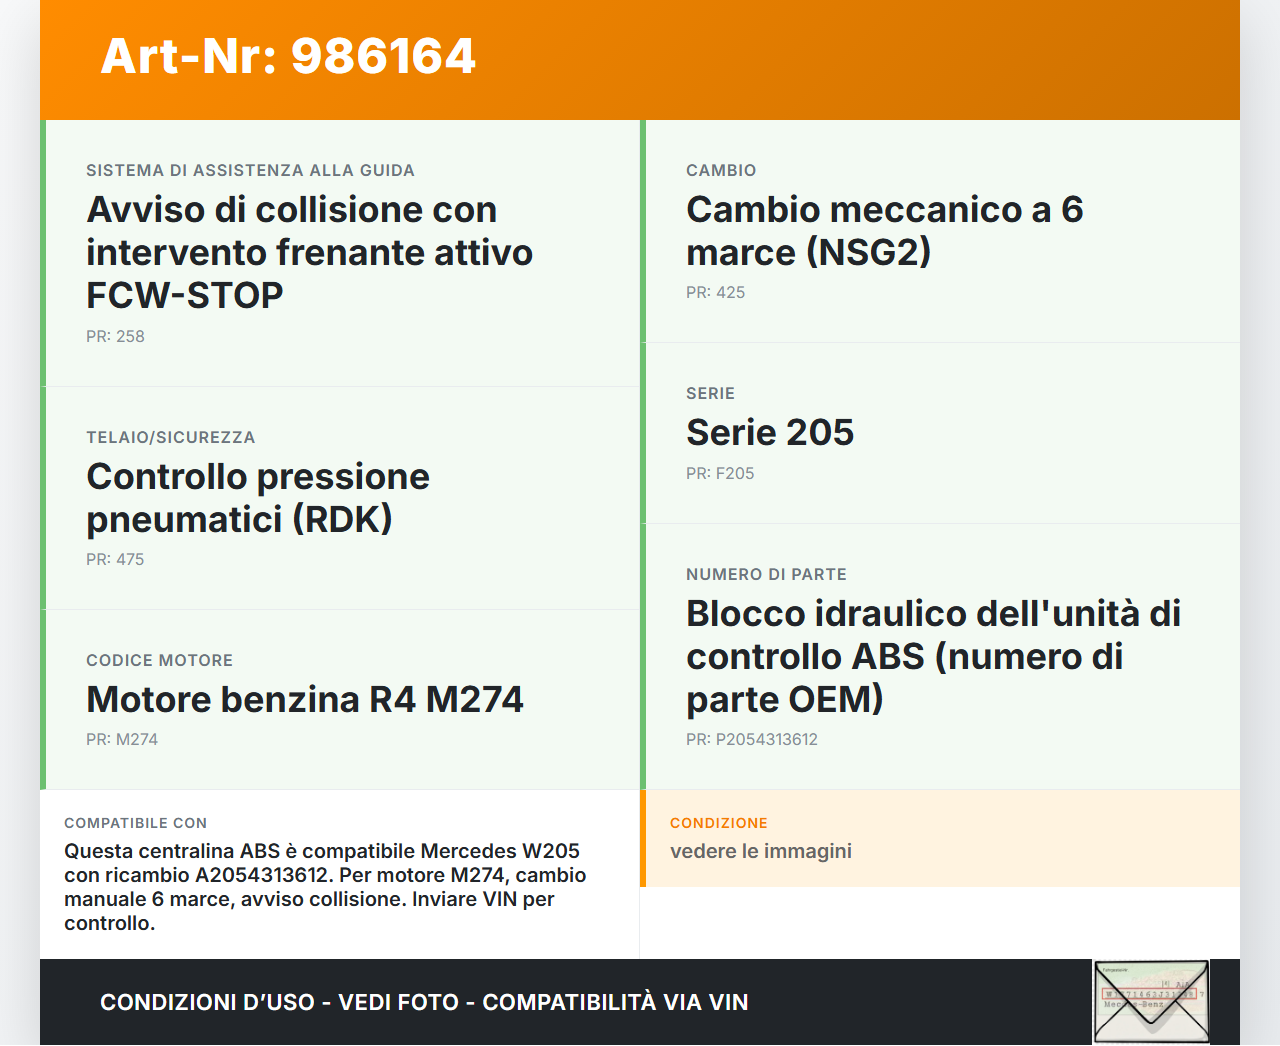Screen dimensions: 1280x1046
Task: Click the PR: M274 code
Action: pyautogui.click(x=122, y=740)
